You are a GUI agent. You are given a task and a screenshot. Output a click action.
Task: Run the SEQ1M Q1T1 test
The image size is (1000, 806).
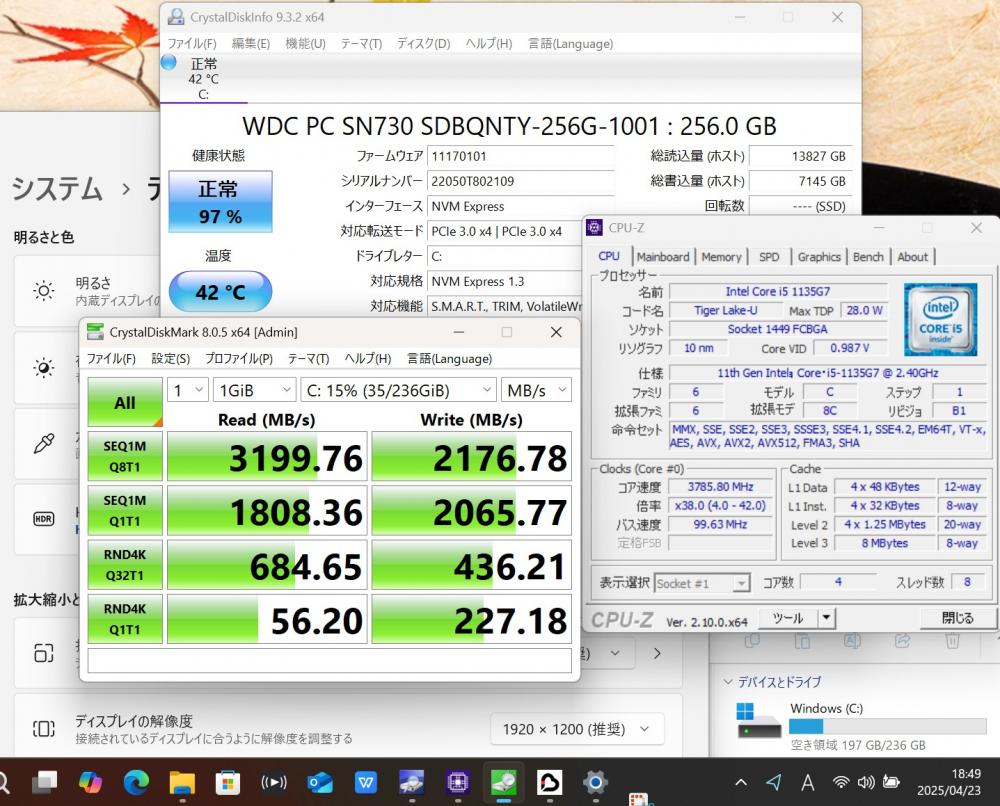[125, 511]
